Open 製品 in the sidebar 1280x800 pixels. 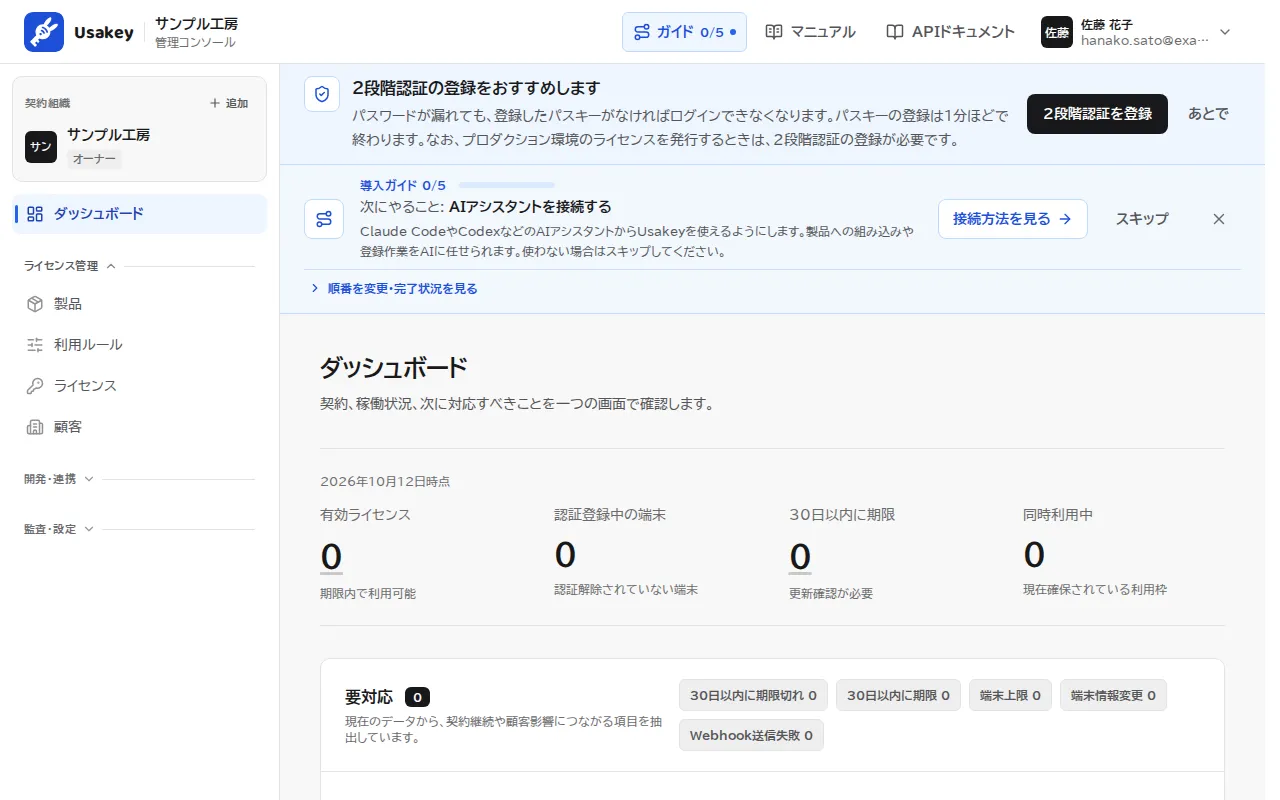pyautogui.click(x=140, y=304)
